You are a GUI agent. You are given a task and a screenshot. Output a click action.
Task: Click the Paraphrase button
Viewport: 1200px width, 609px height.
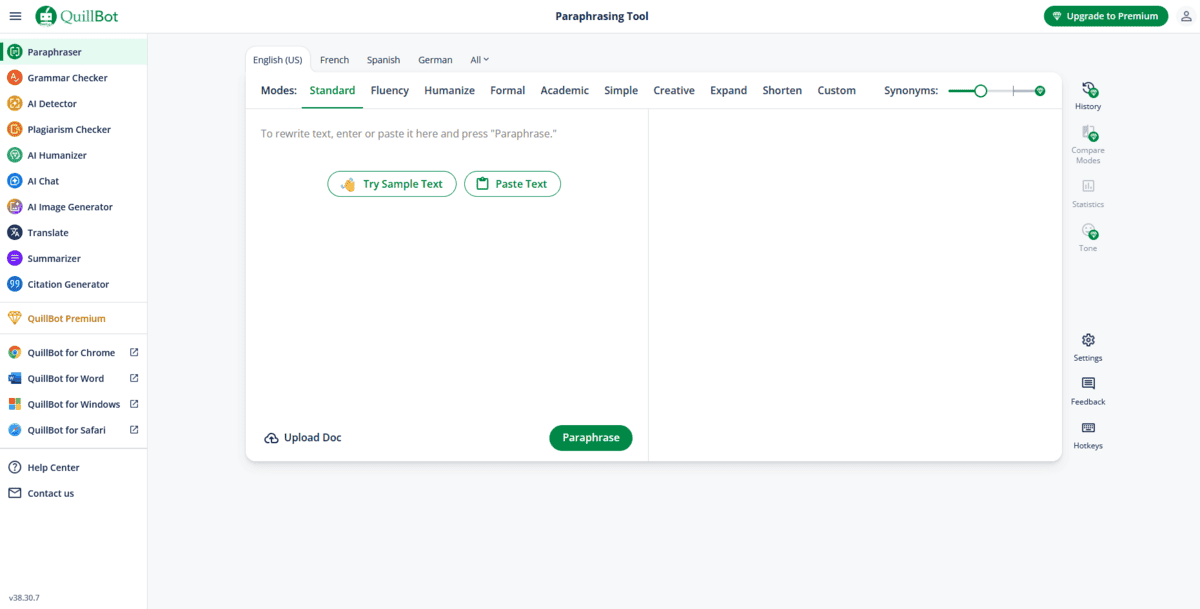coord(590,438)
